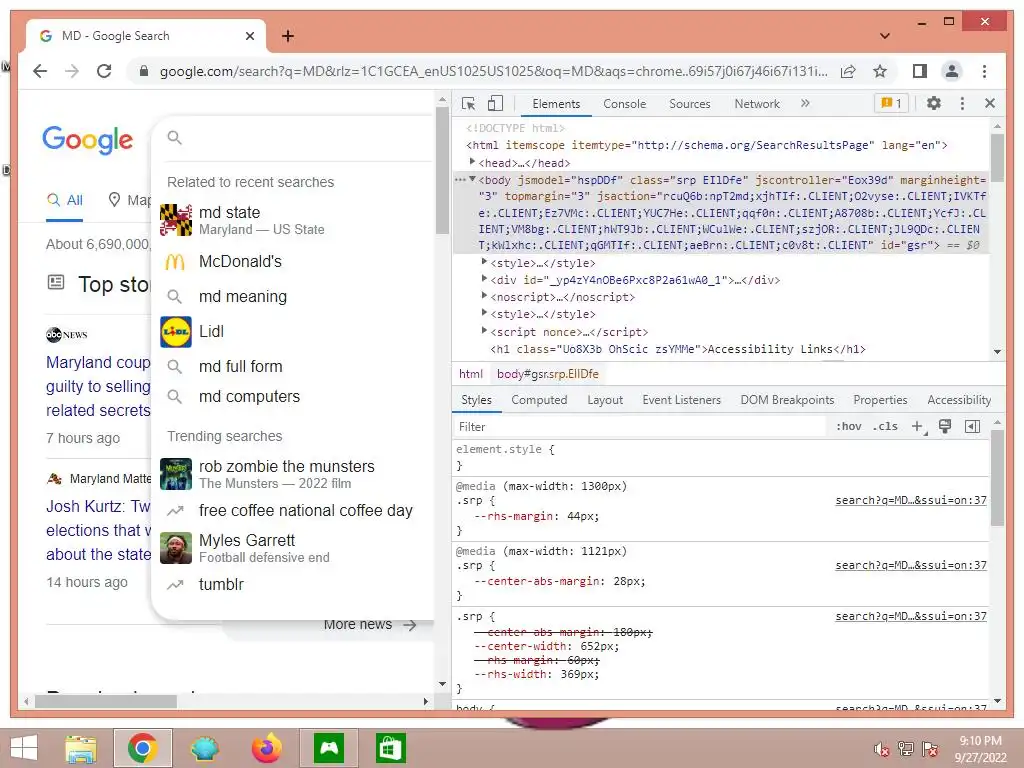
Task: Open File Explorer from taskbar
Action: [81, 748]
